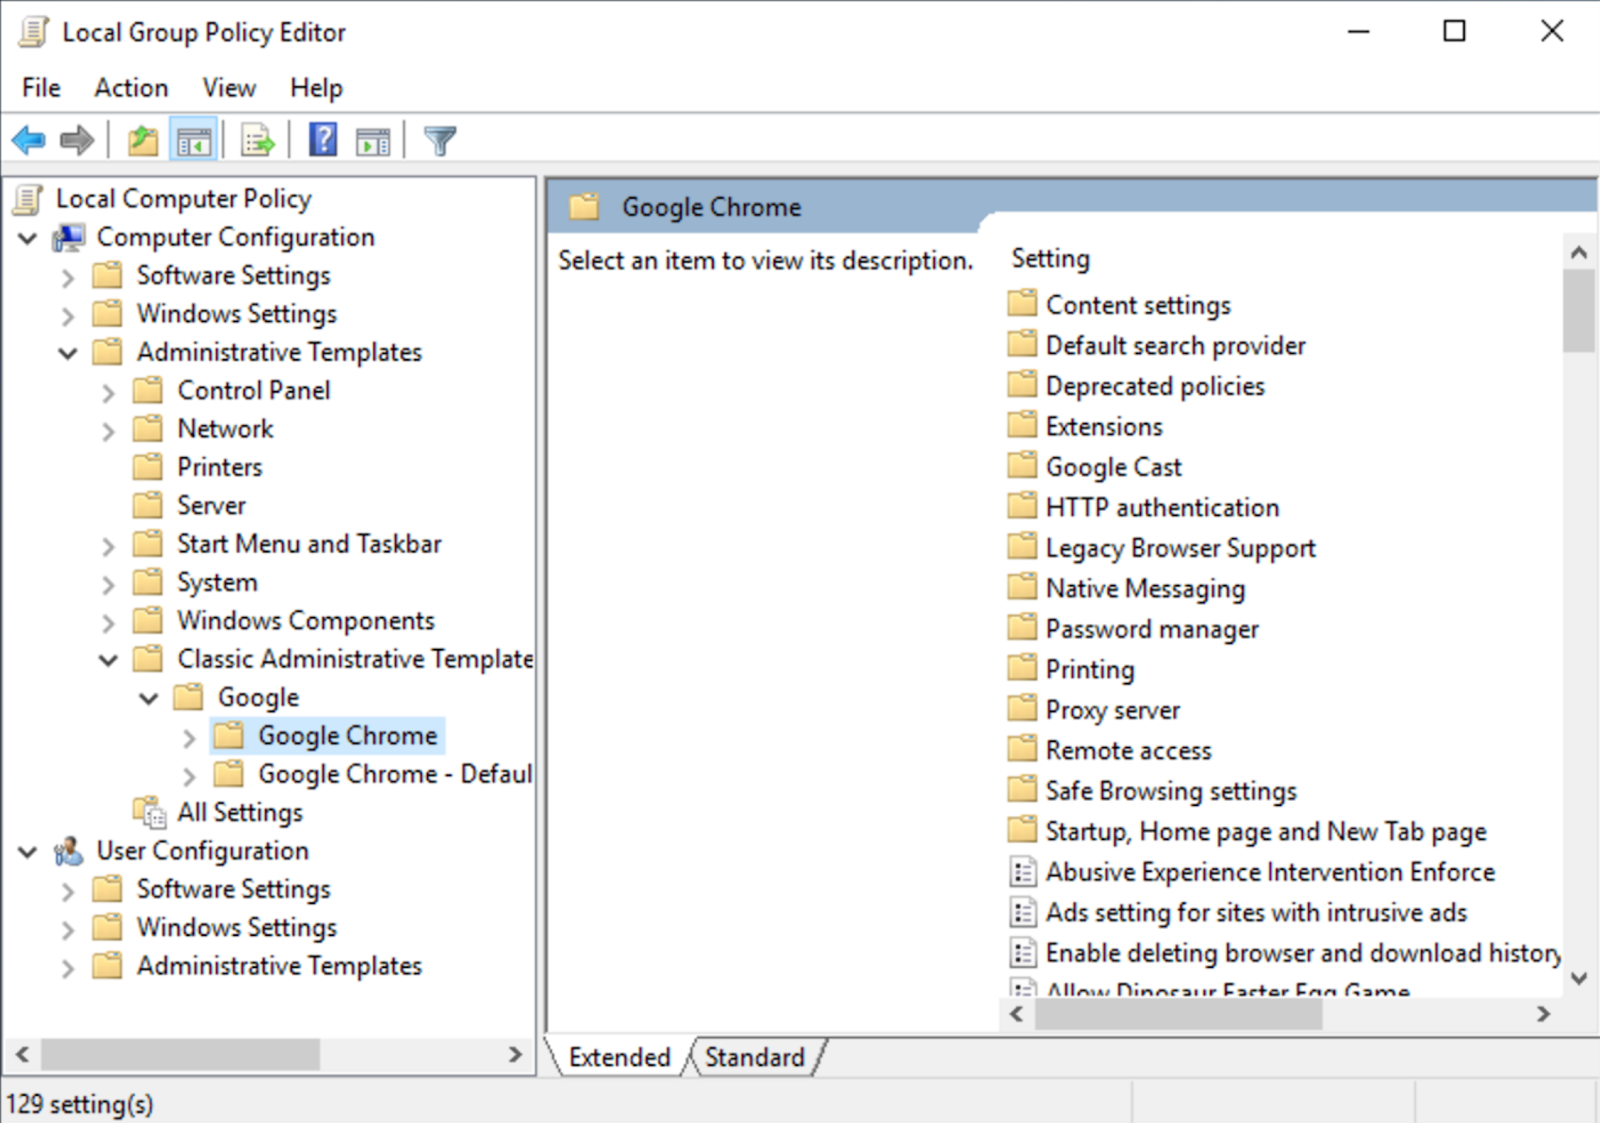1600x1123 pixels.
Task: Collapse the Computer Configuration node
Action: [x=28, y=239]
